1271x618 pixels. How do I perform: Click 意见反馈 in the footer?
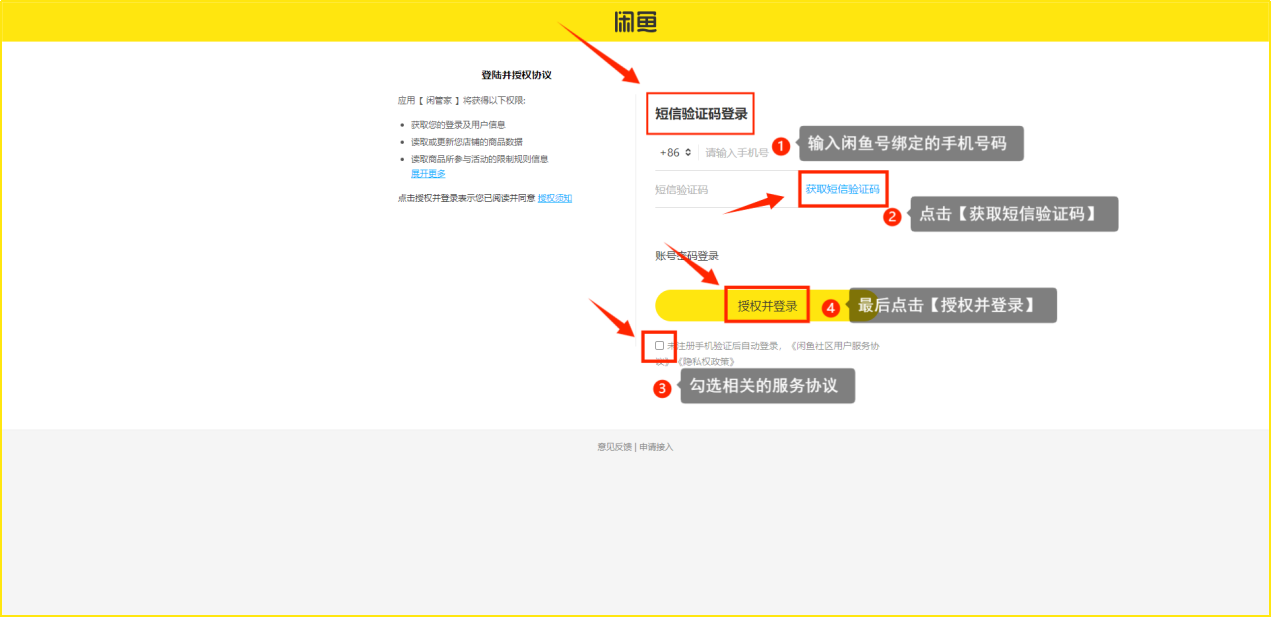pyautogui.click(x=614, y=447)
